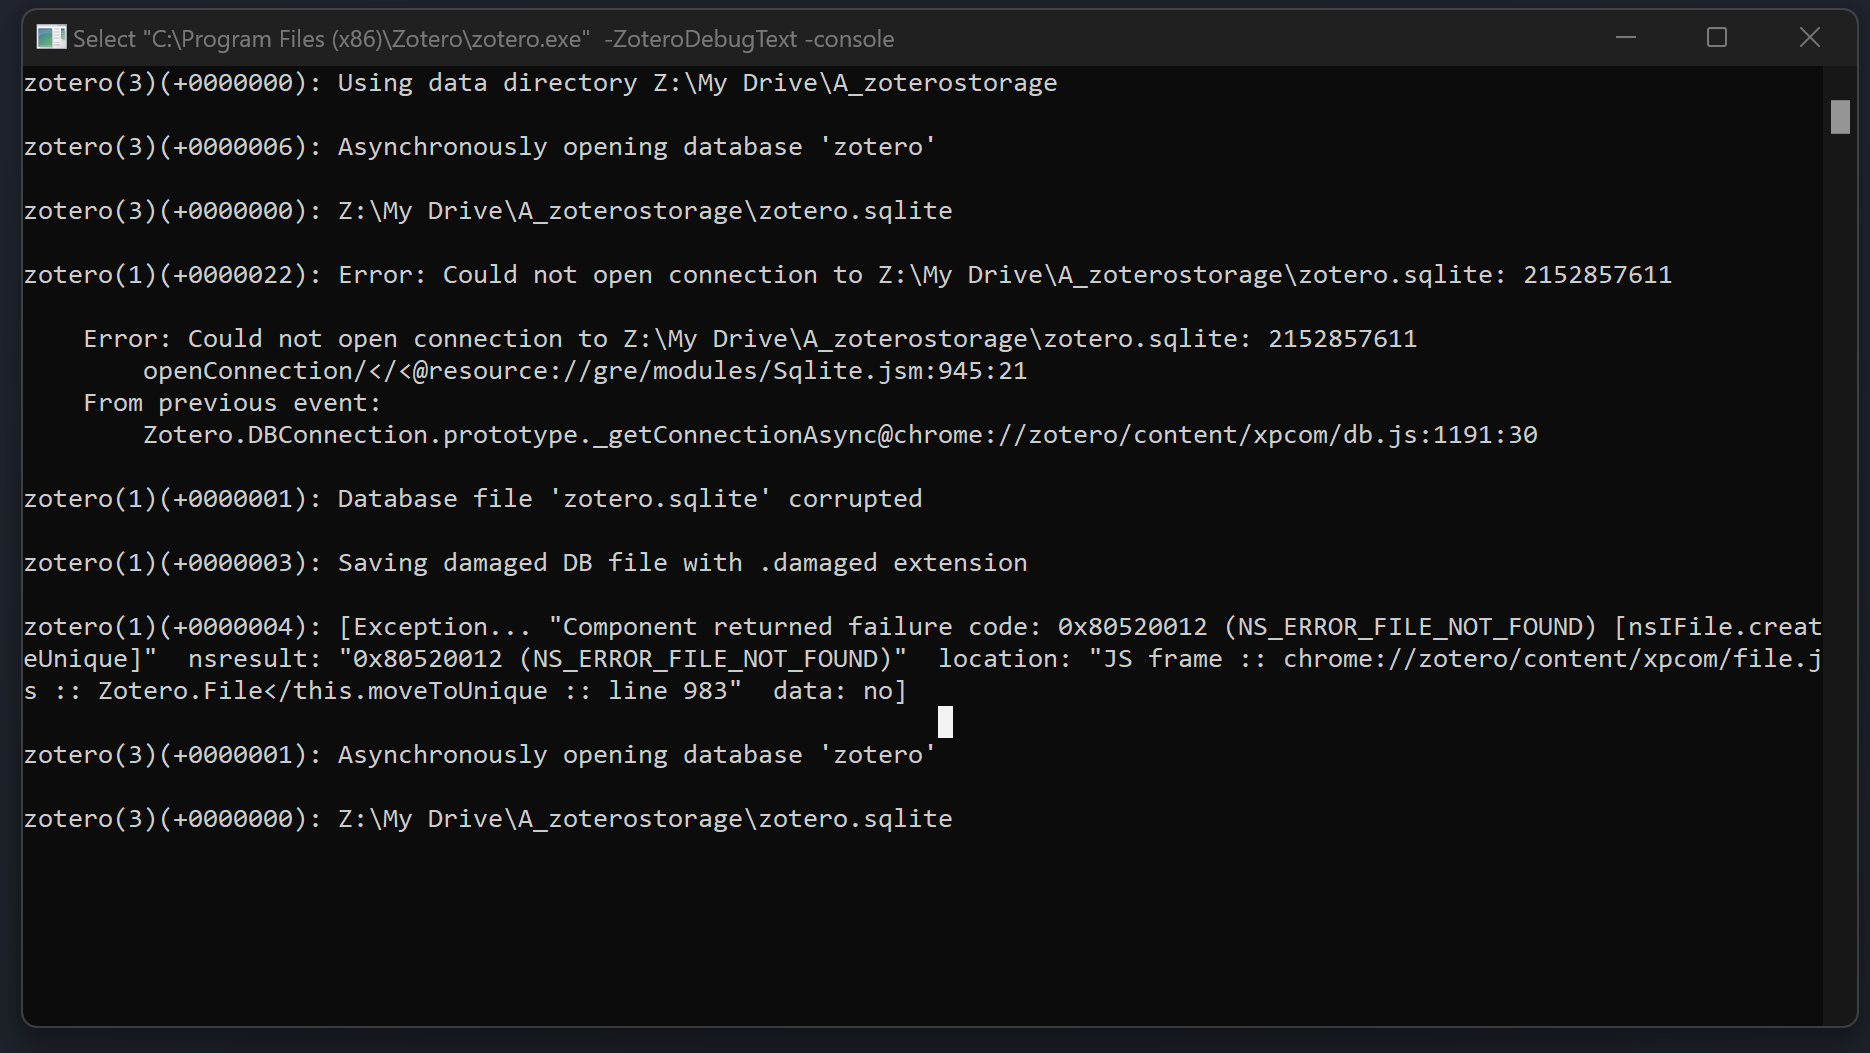The height and width of the screenshot is (1053, 1870).
Task: Click line 'Using data directory Z:\My Drive\A_zoterostorage'
Action: [x=540, y=83]
